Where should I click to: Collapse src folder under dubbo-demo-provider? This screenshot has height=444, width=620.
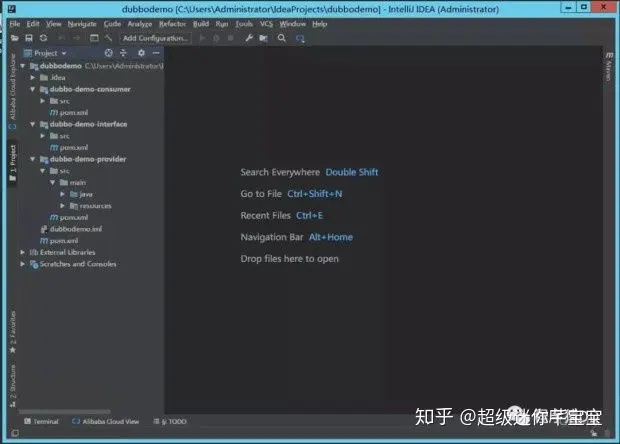point(43,171)
